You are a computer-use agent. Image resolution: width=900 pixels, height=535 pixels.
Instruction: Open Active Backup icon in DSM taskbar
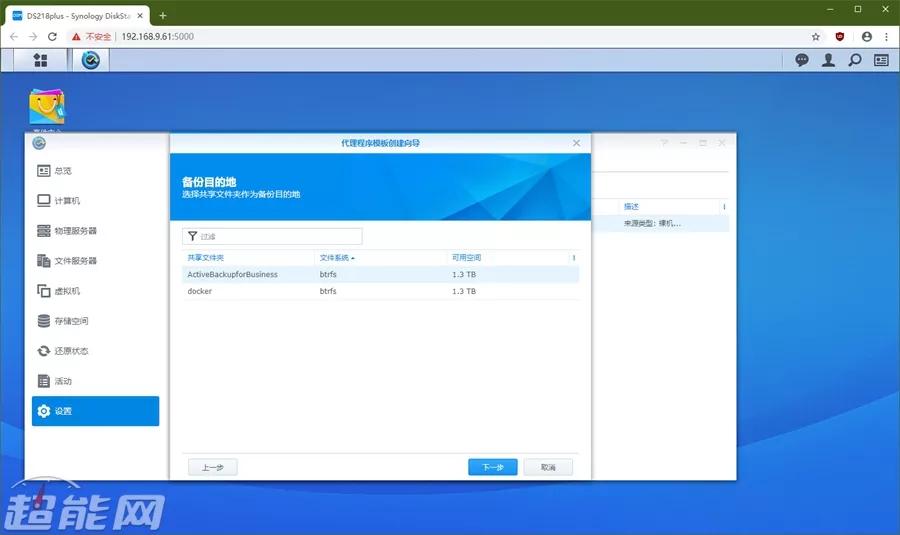(91, 60)
